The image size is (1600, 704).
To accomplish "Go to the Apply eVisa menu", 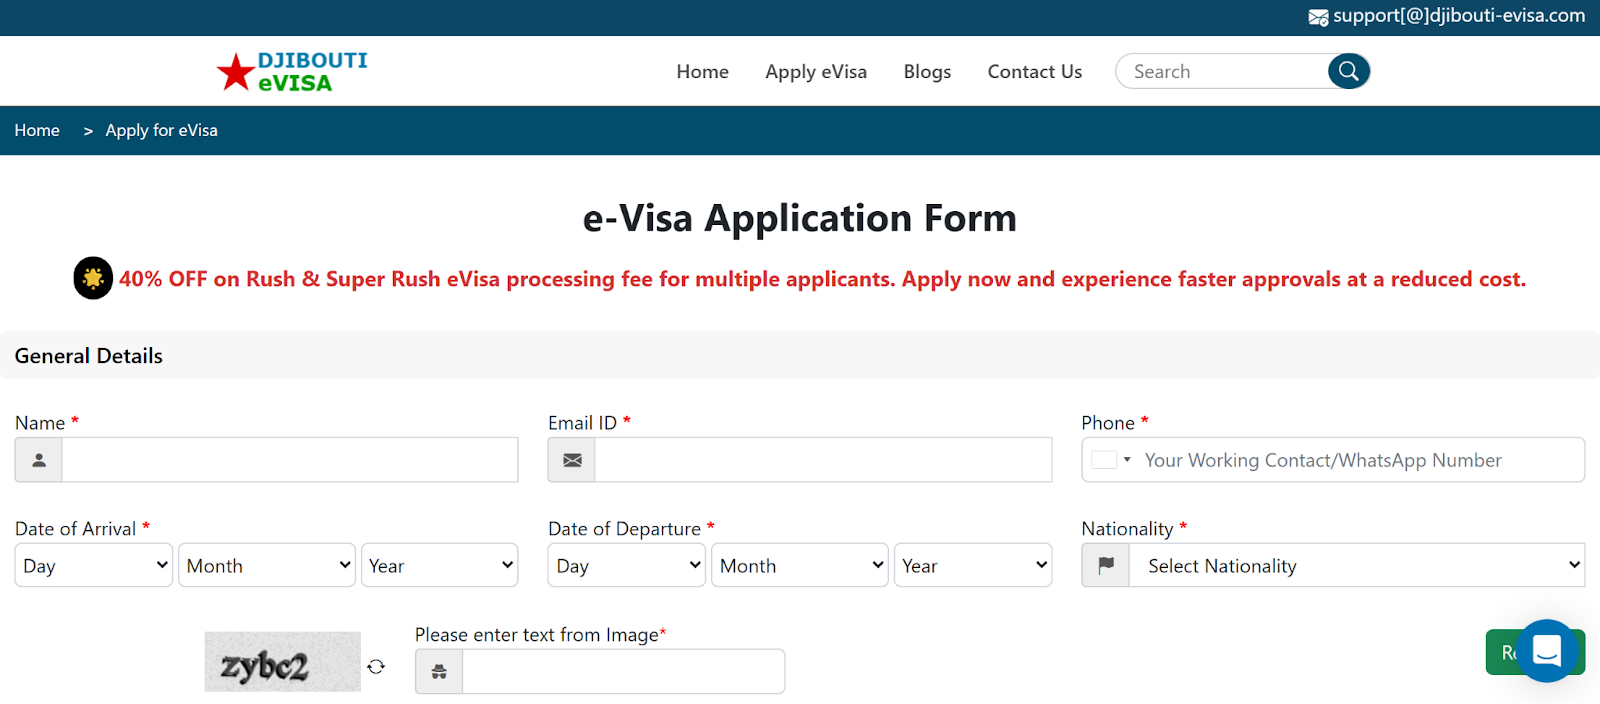I will (816, 72).
